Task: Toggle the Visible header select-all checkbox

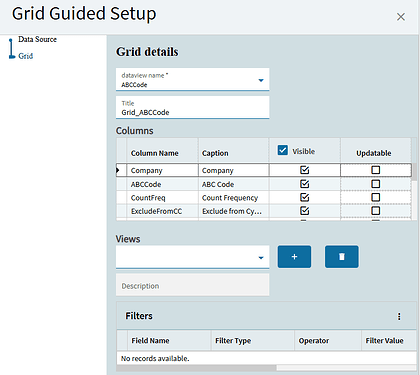Action: click(283, 150)
